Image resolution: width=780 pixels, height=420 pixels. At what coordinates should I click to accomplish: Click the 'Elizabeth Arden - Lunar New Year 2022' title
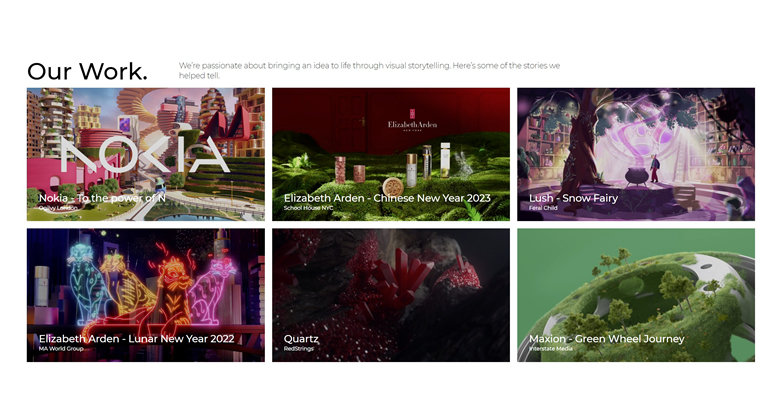(136, 339)
